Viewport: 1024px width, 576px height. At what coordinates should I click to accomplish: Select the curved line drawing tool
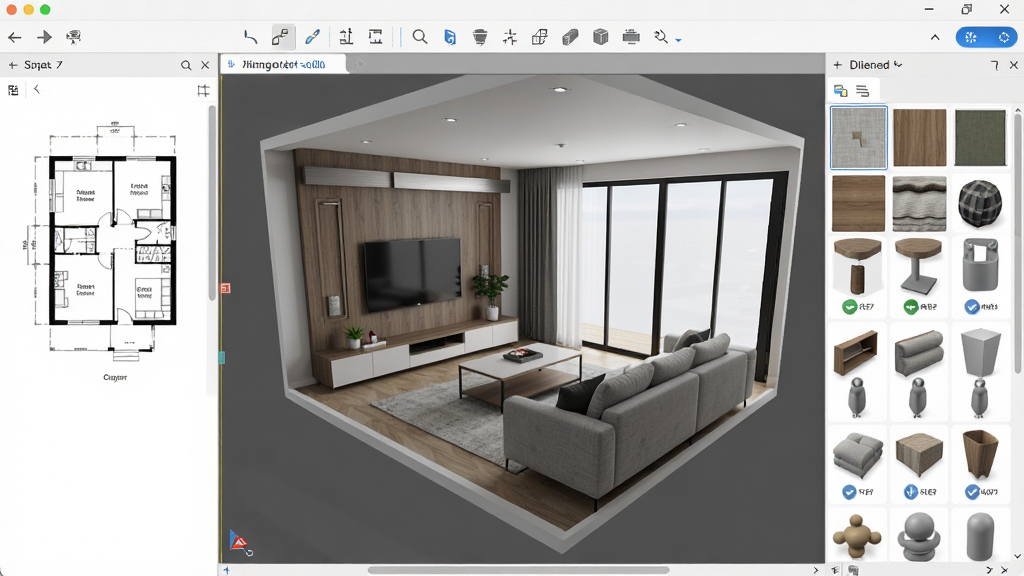251,37
